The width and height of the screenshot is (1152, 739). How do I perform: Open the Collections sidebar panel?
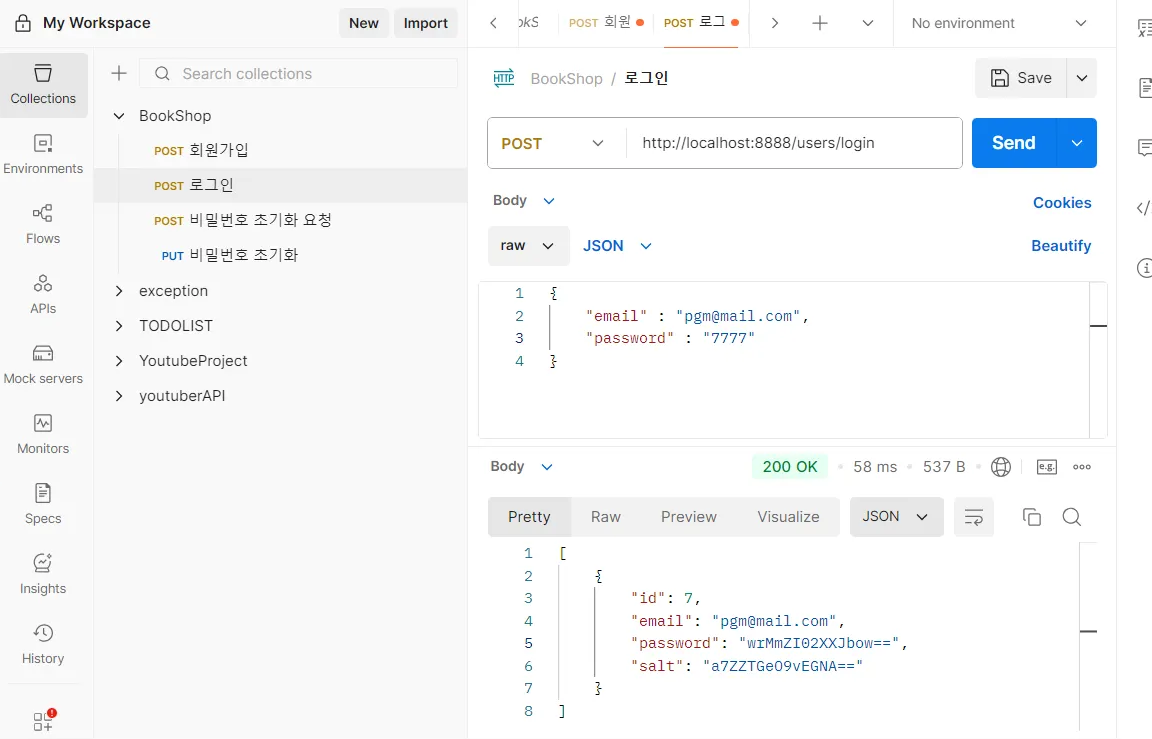click(x=43, y=85)
